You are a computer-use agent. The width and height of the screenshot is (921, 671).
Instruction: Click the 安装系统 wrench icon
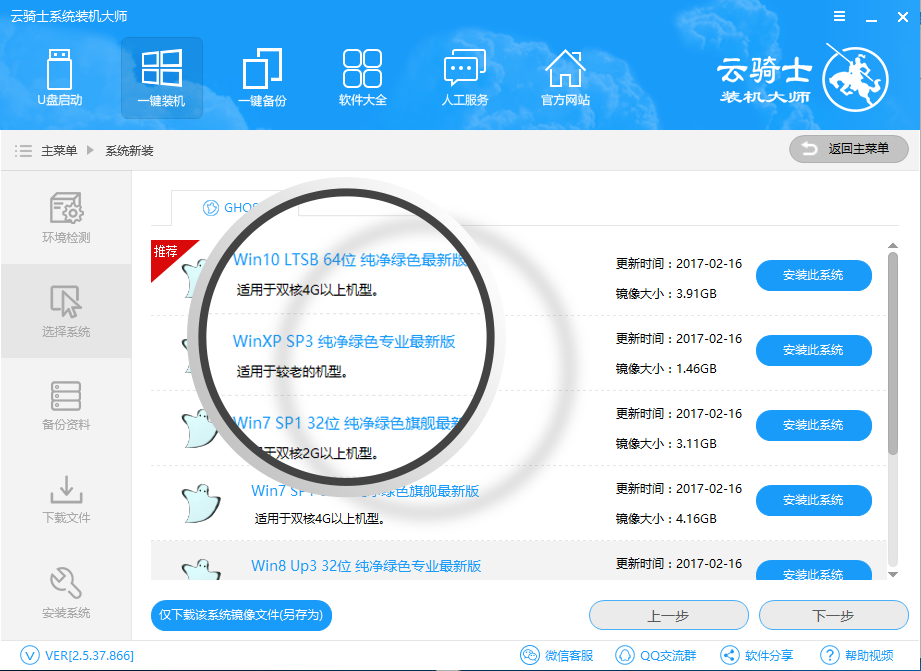tap(66, 592)
